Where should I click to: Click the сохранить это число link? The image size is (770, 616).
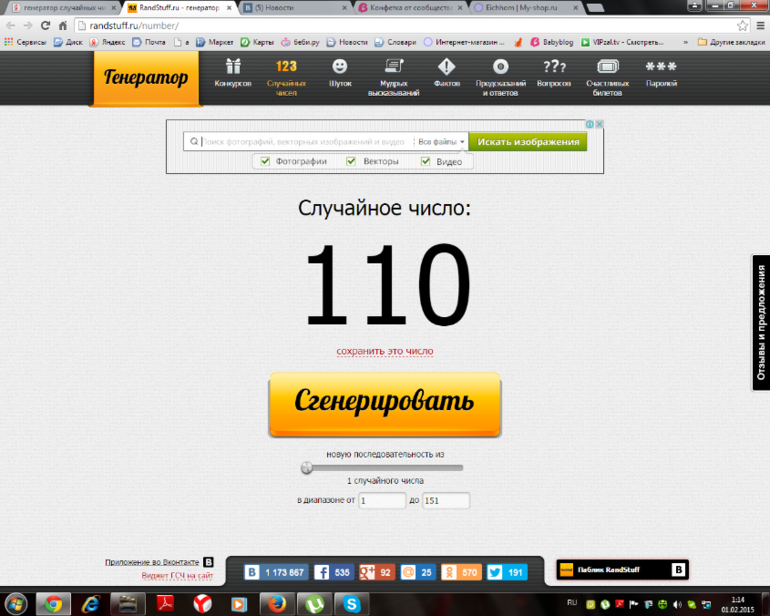tap(385, 351)
